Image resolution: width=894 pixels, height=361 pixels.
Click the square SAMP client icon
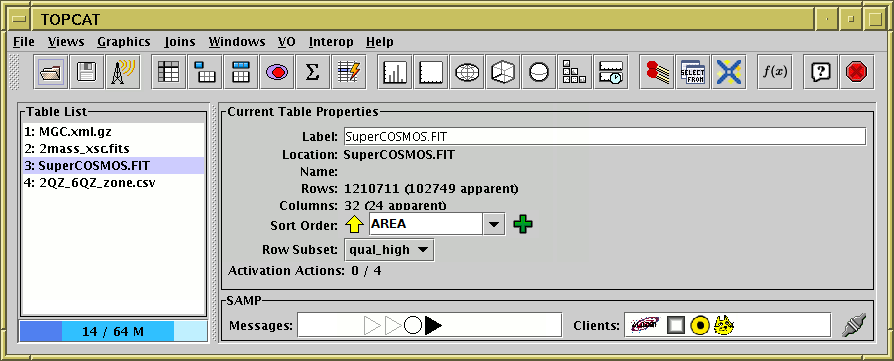[676, 325]
